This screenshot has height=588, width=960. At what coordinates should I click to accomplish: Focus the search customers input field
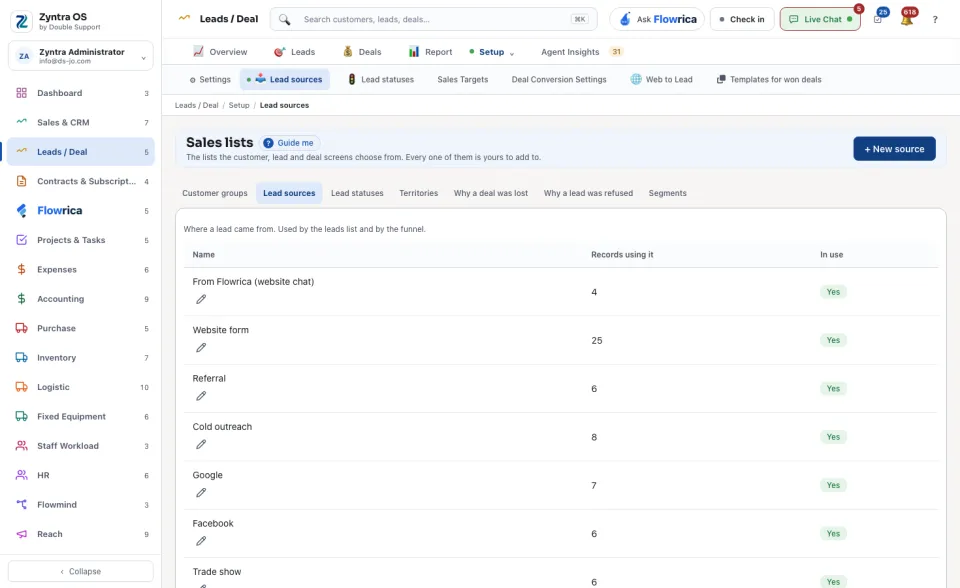tap(435, 20)
